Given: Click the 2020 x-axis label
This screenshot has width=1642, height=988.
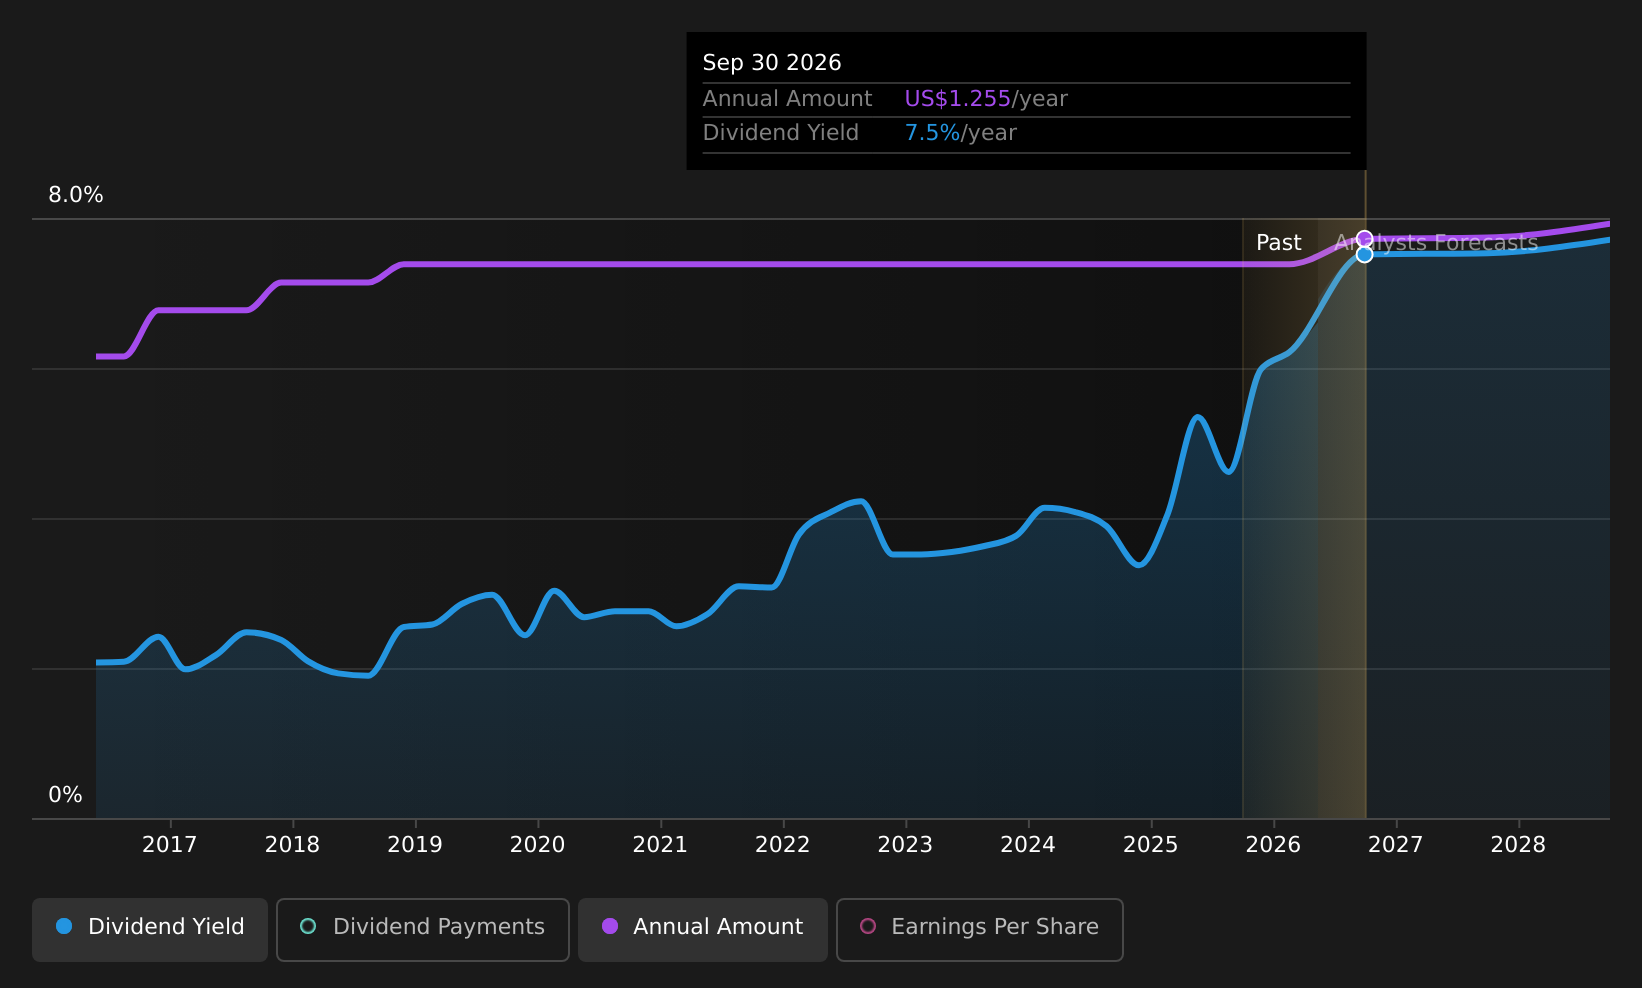Looking at the screenshot, I should (x=537, y=845).
